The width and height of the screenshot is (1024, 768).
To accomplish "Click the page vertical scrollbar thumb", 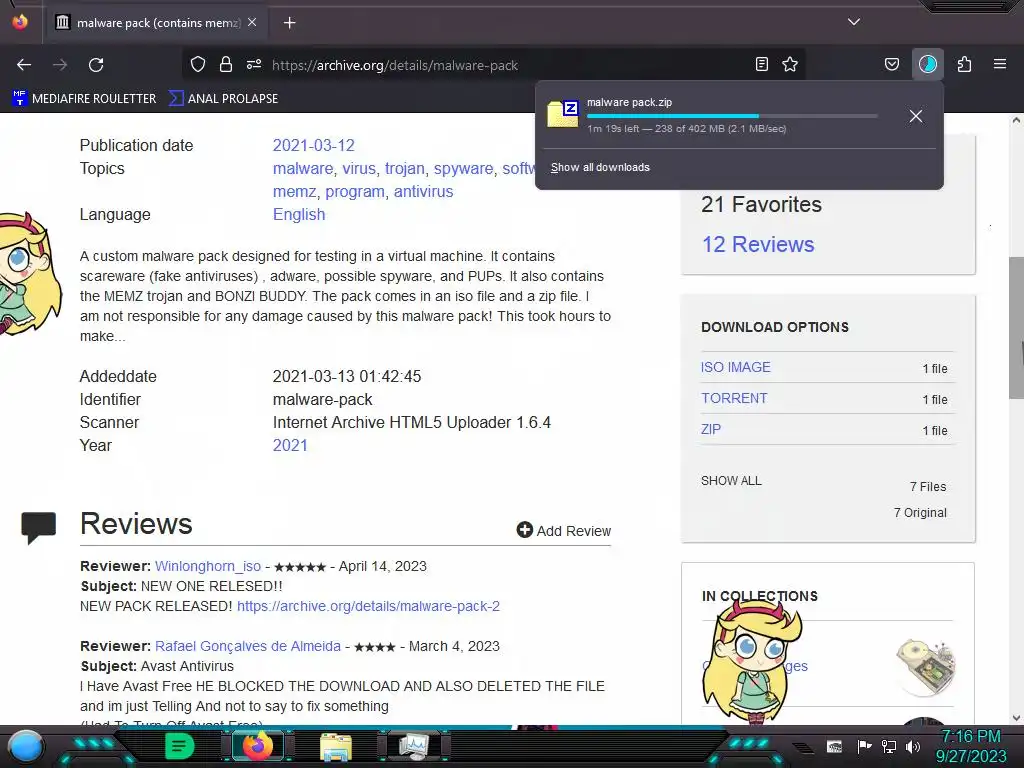I will coord(1016,327).
